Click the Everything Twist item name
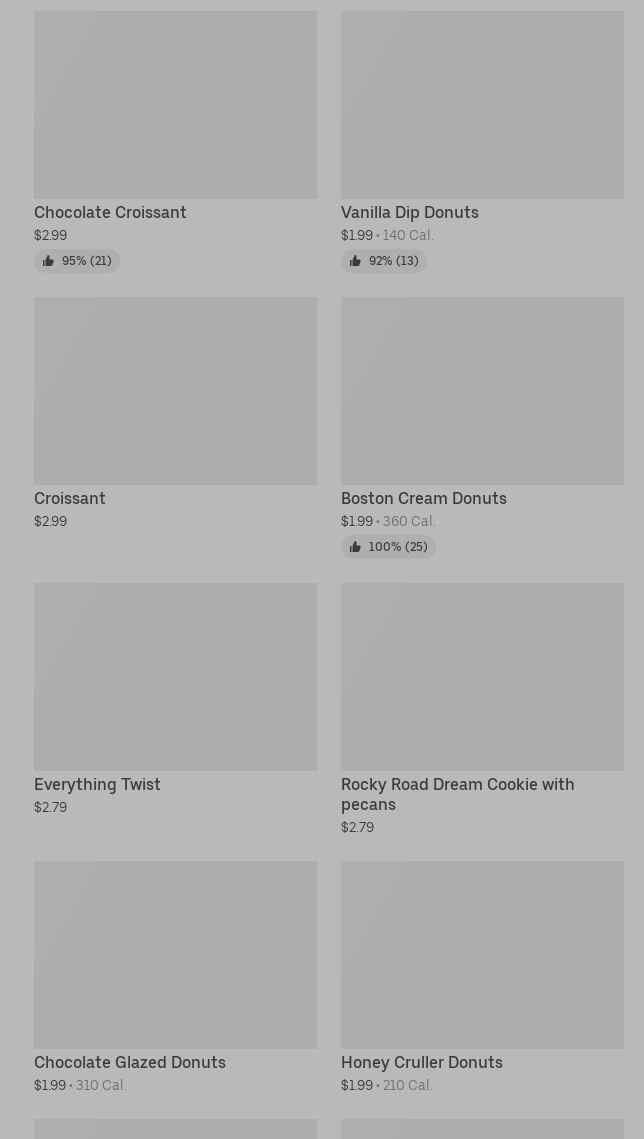The image size is (644, 1139). 97,785
